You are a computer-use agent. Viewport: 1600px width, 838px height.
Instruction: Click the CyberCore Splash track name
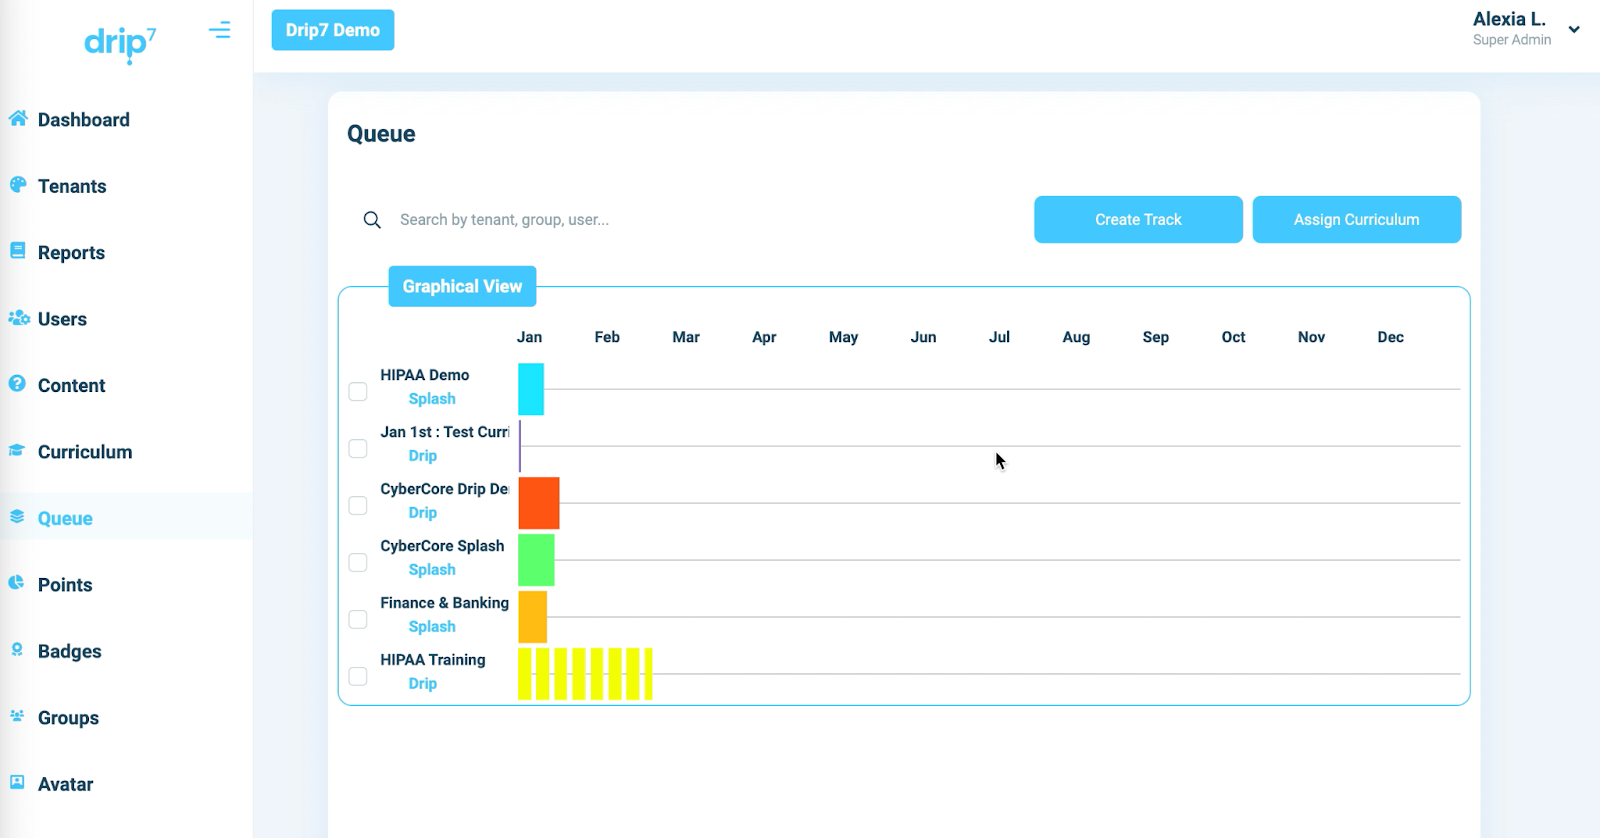442,546
